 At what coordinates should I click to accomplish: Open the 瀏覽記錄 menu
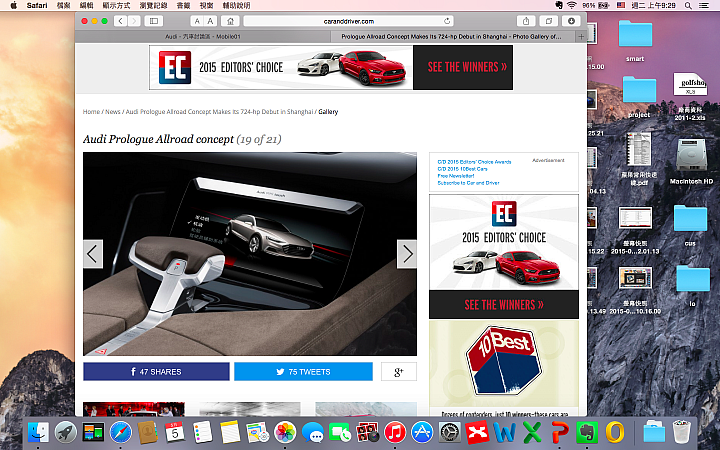153,6
